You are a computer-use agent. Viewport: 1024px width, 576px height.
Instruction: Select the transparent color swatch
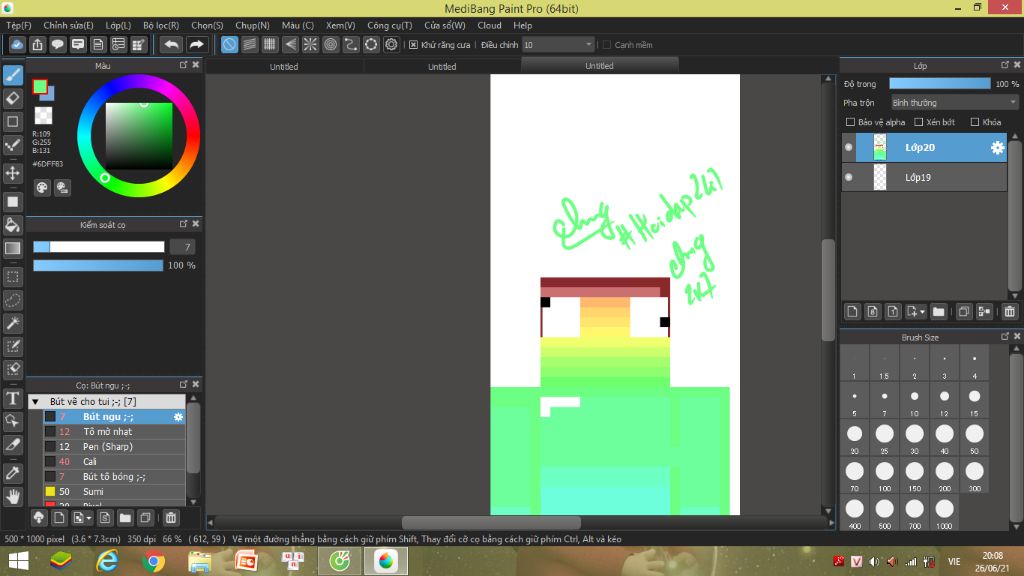pyautogui.click(x=43, y=116)
